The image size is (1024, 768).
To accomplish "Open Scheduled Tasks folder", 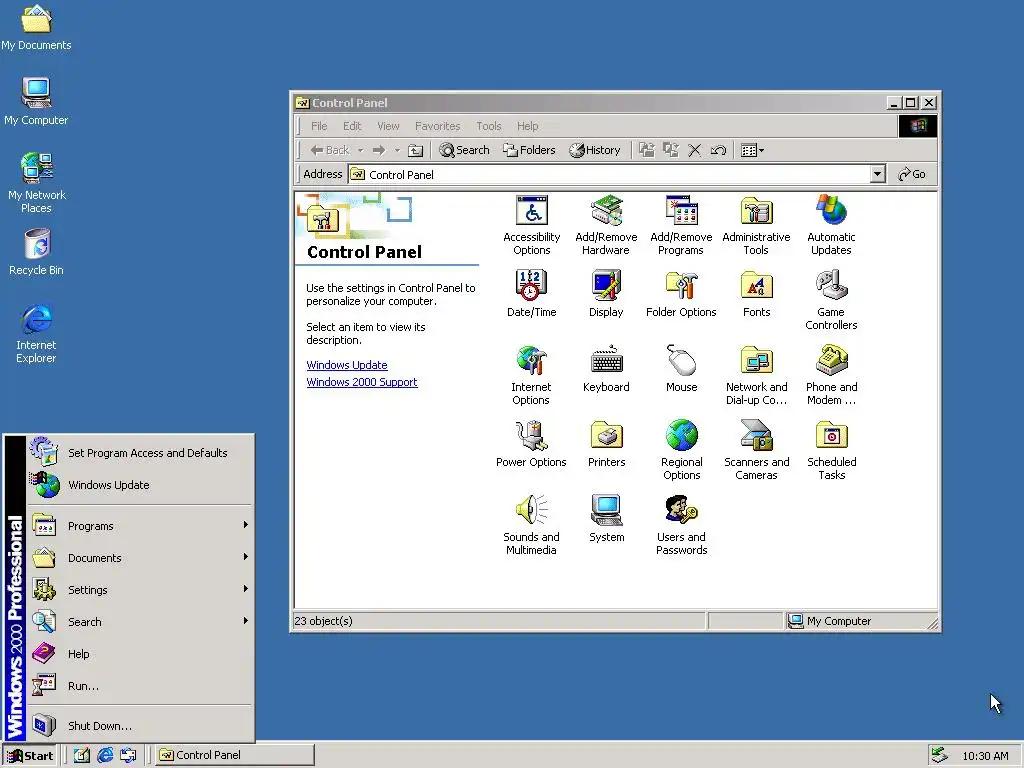I will click(831, 451).
